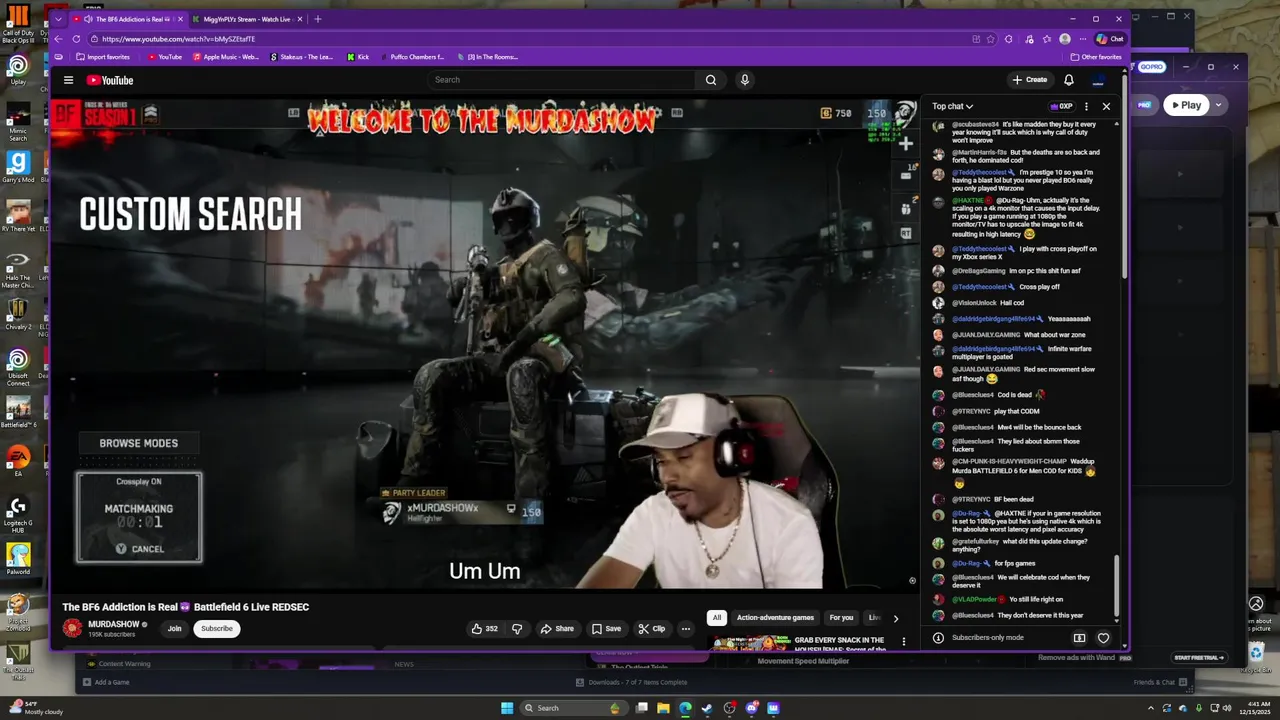Send a heart reaction in live chat
1280x720 pixels.
click(x=1103, y=638)
